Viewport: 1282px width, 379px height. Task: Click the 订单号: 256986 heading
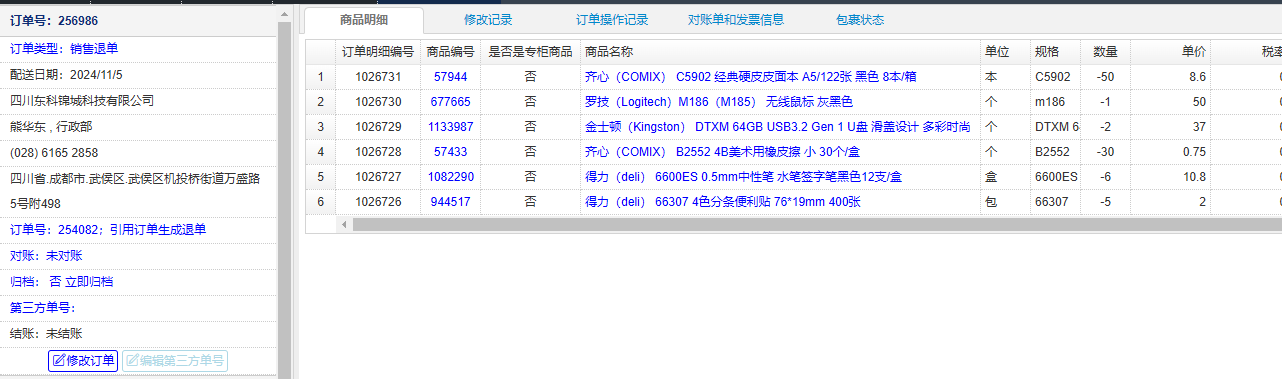tap(54, 21)
